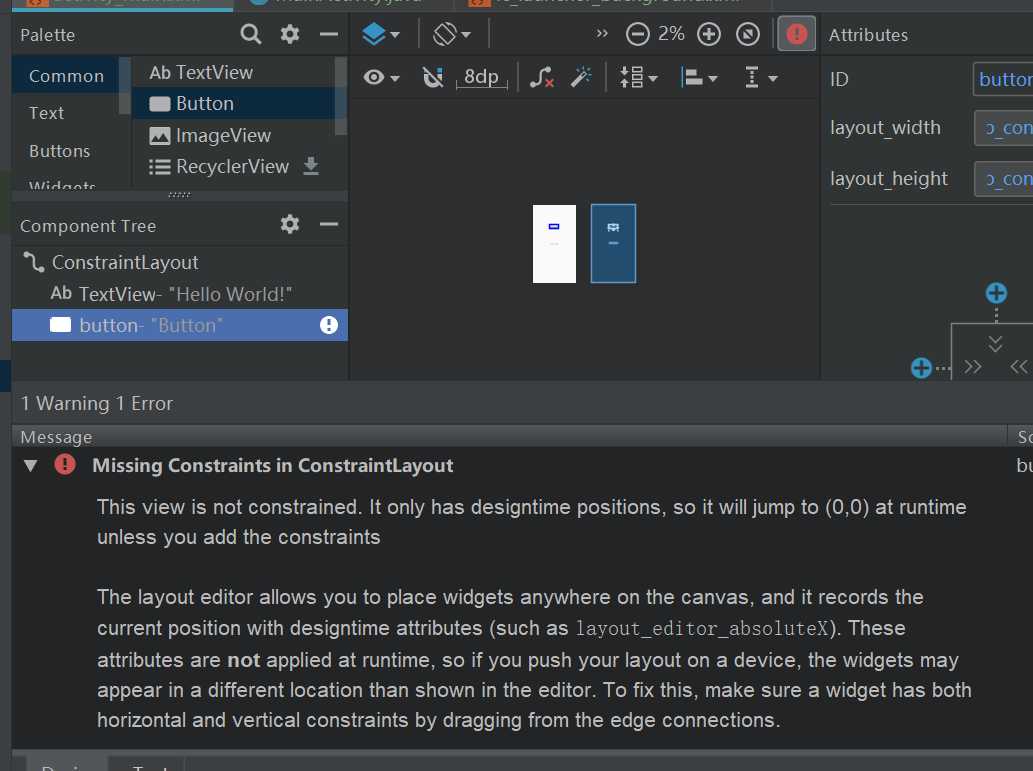
Task: Pick TextView from the palette
Action: coord(201,72)
